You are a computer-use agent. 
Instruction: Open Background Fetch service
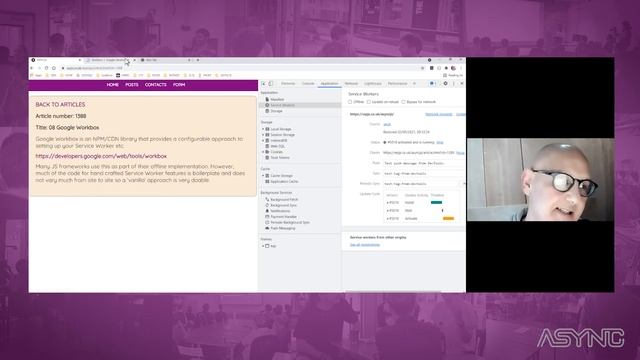(x=284, y=200)
